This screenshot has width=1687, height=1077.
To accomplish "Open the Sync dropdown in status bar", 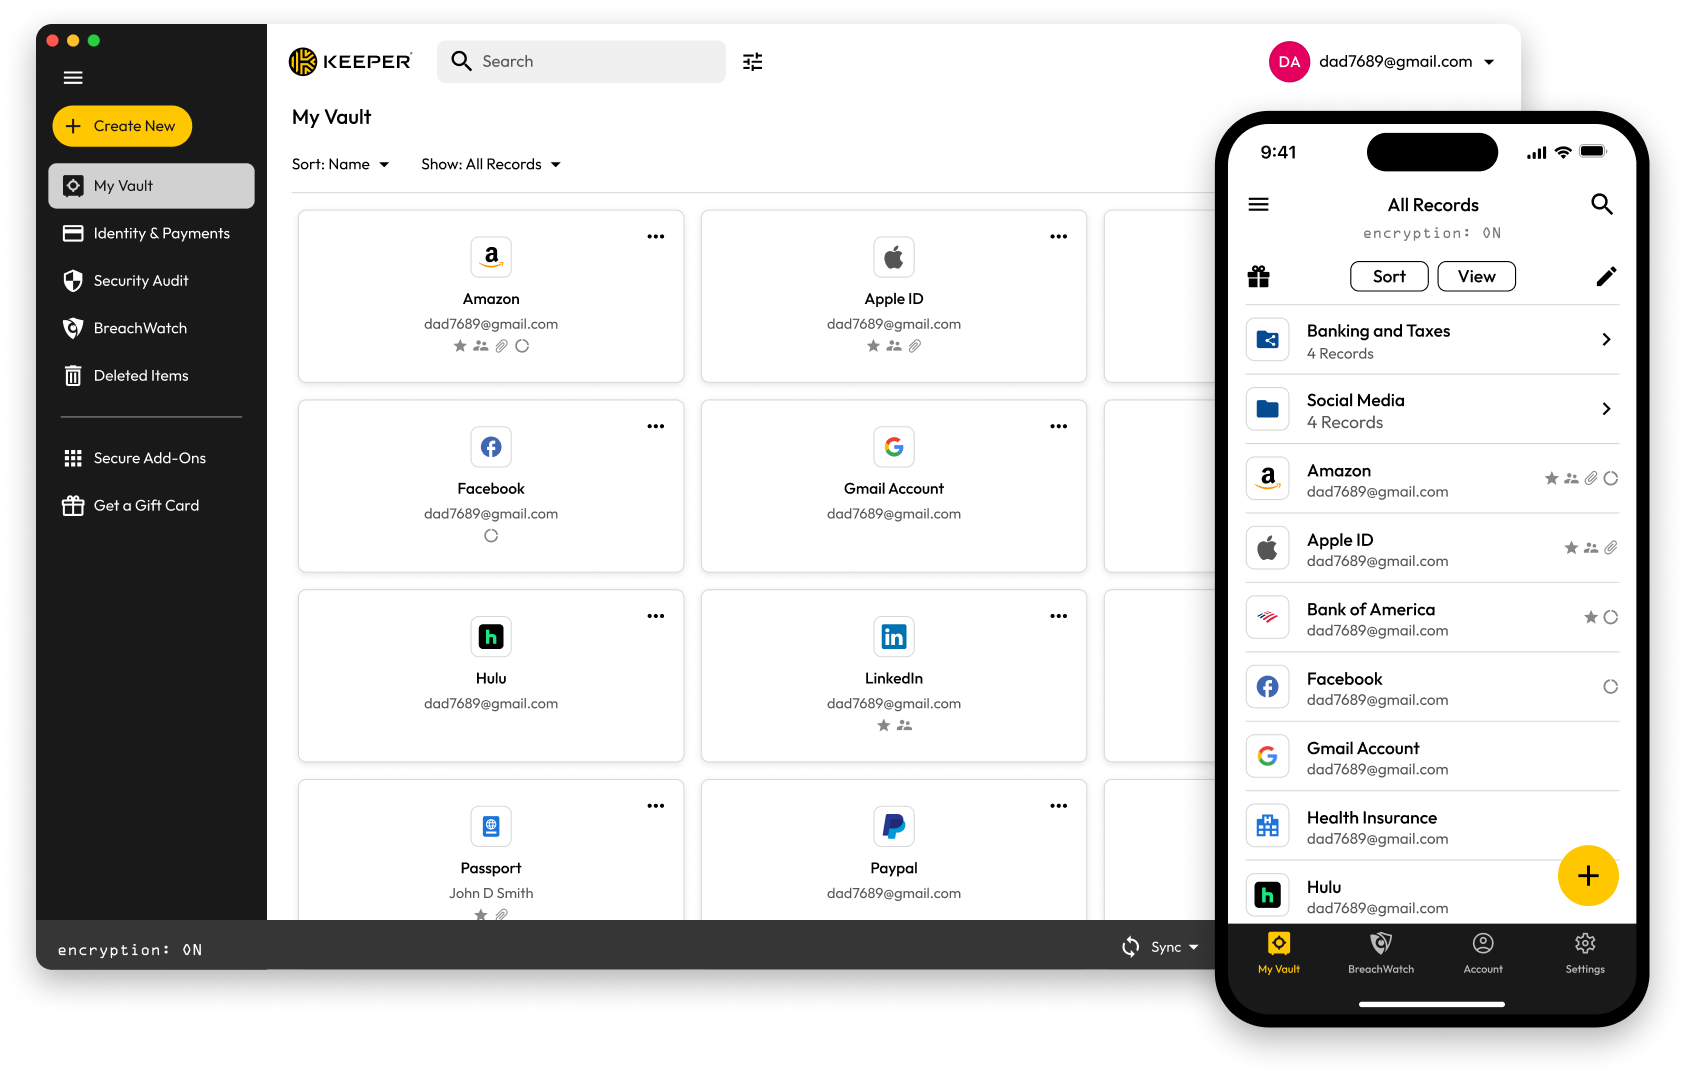I will tap(1174, 947).
